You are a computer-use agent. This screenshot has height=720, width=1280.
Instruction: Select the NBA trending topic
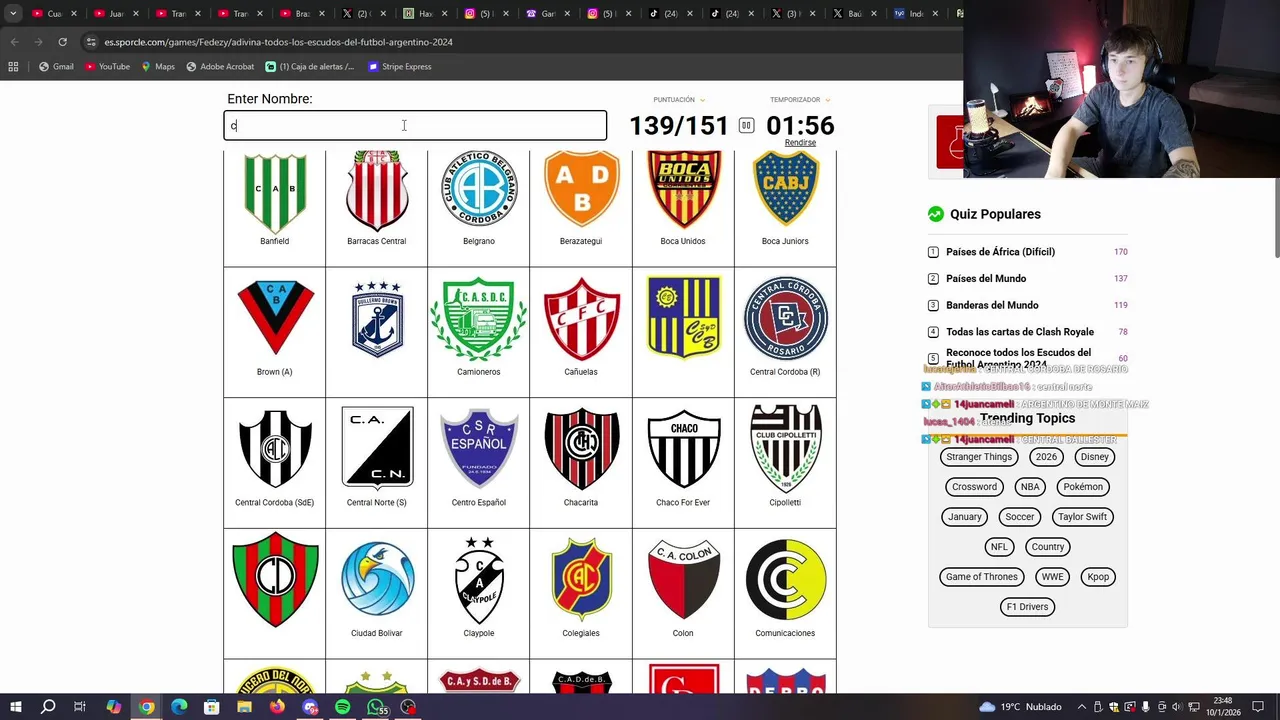1030,487
